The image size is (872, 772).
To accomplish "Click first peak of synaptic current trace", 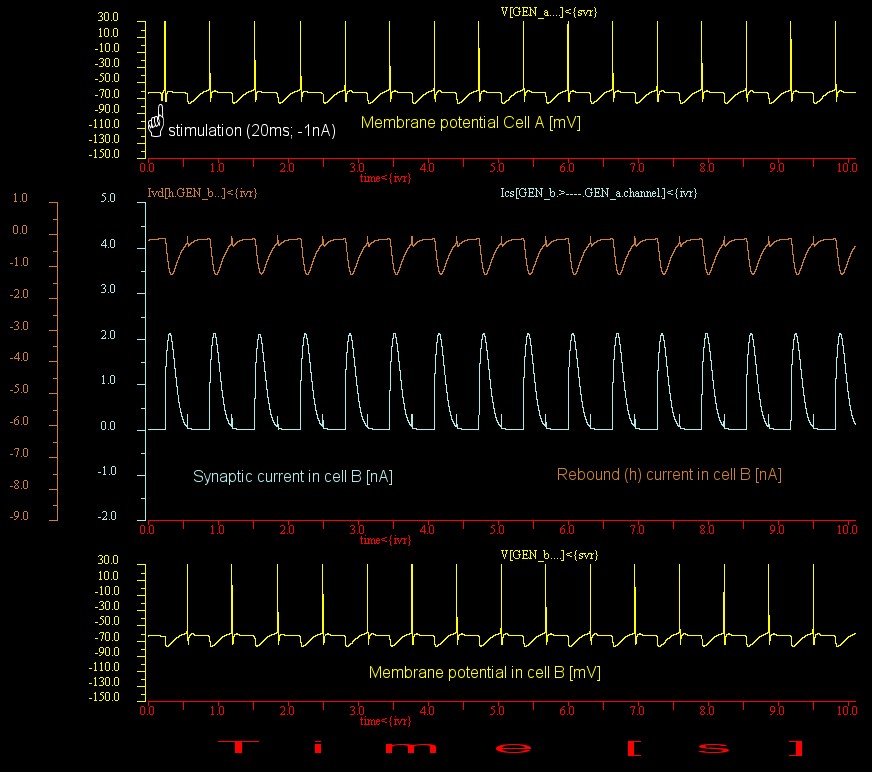I will click(170, 335).
